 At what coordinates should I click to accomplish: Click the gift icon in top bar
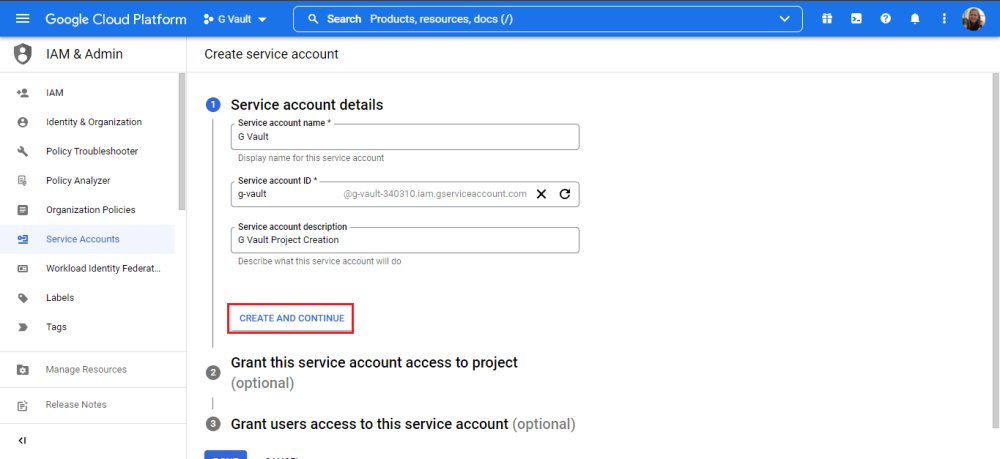pyautogui.click(x=827, y=19)
